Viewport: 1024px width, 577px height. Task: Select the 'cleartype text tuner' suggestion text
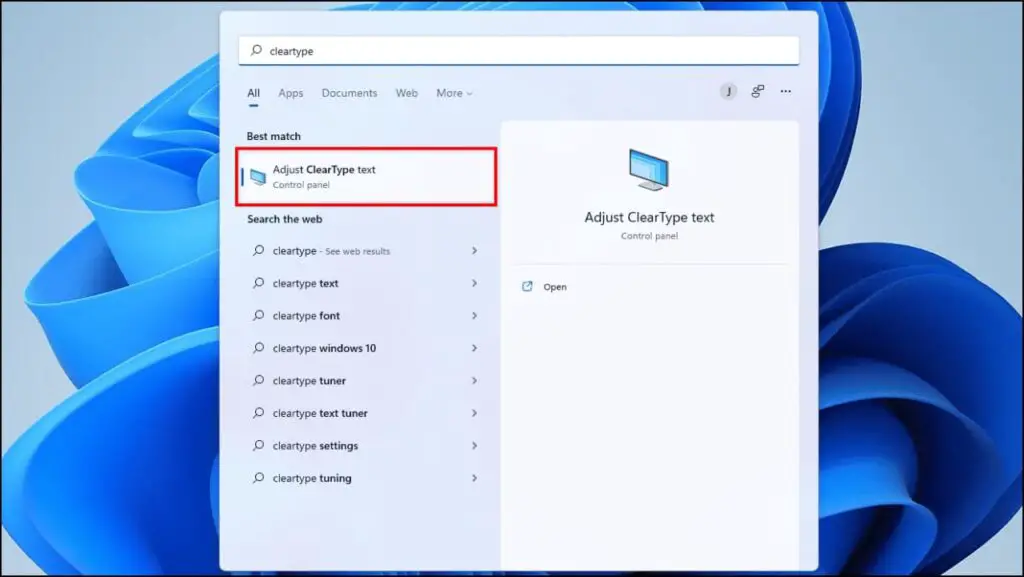(320, 413)
